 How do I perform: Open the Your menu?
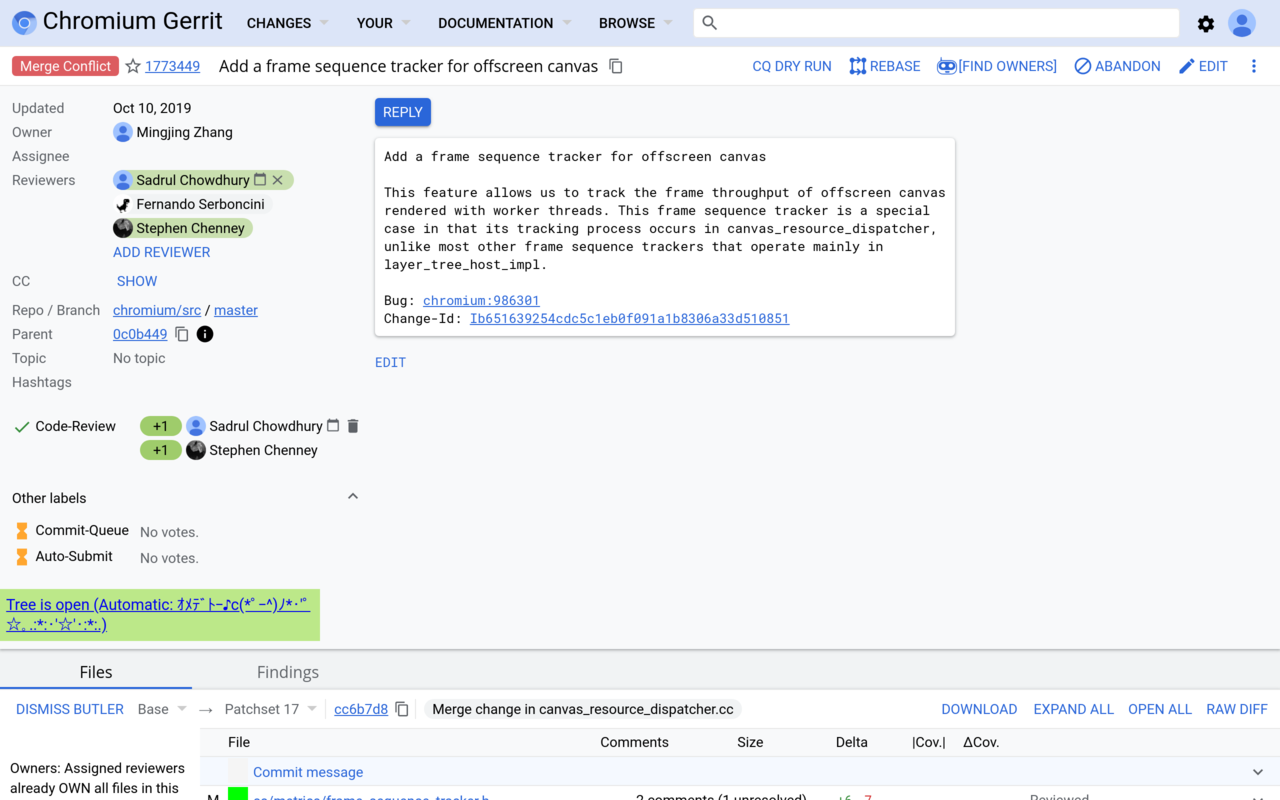[383, 23]
